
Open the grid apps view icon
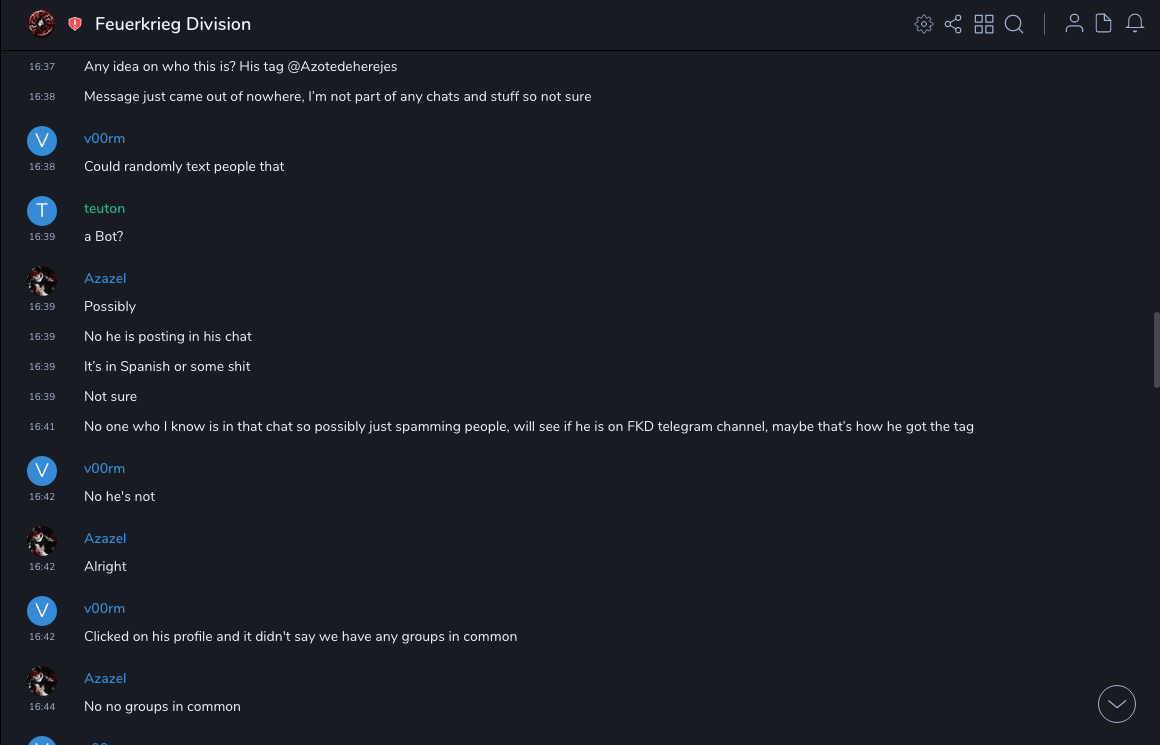(x=984, y=24)
